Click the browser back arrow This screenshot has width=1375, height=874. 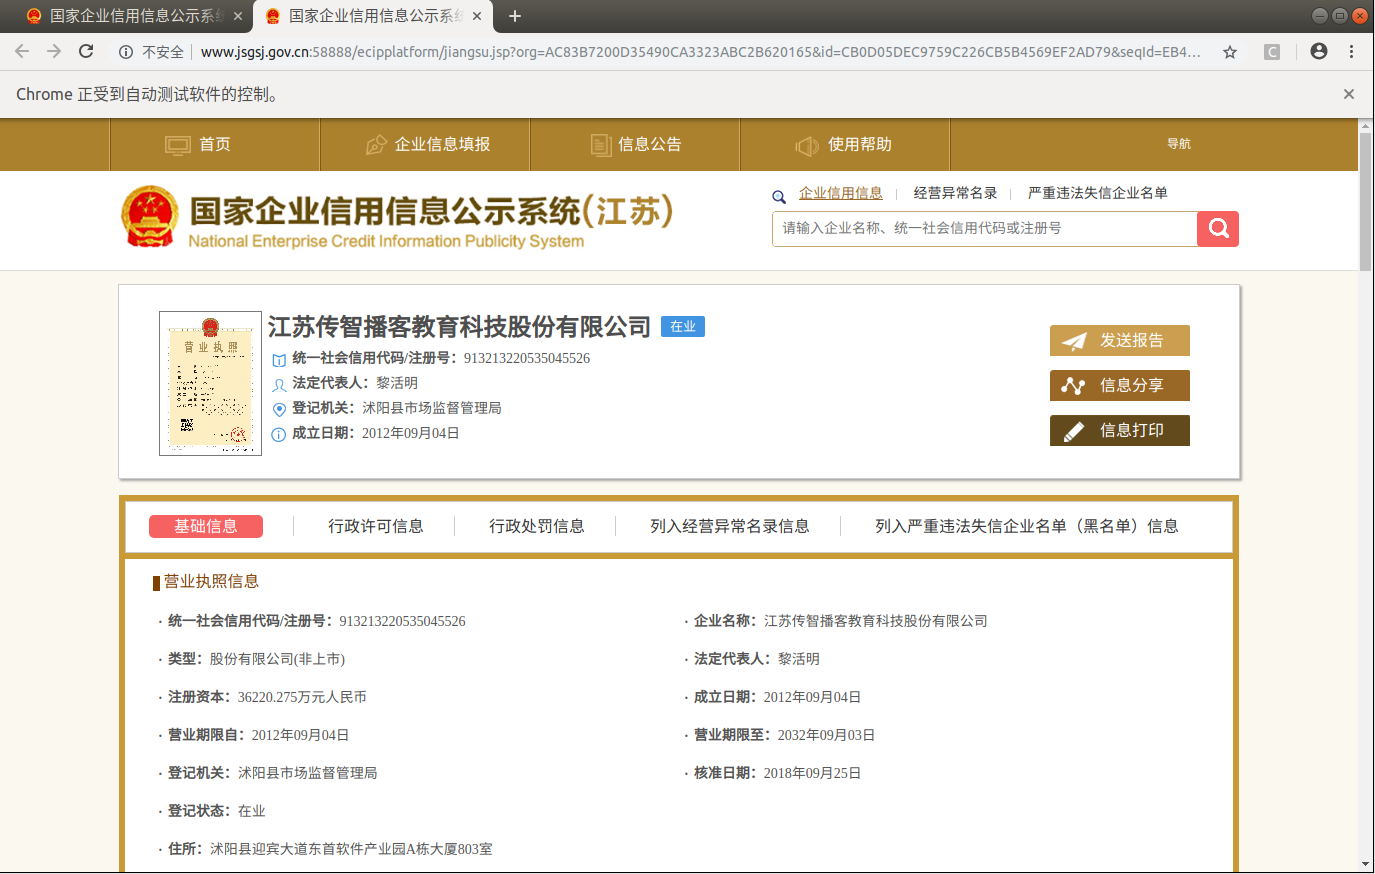click(22, 51)
